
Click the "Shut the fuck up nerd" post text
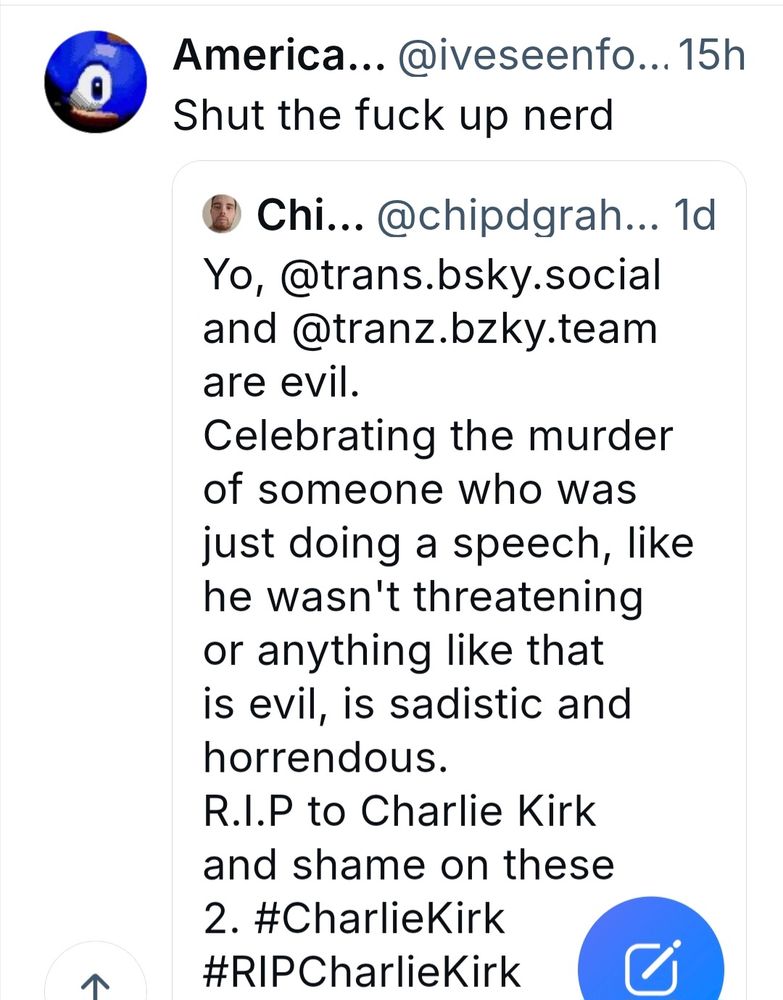[393, 116]
